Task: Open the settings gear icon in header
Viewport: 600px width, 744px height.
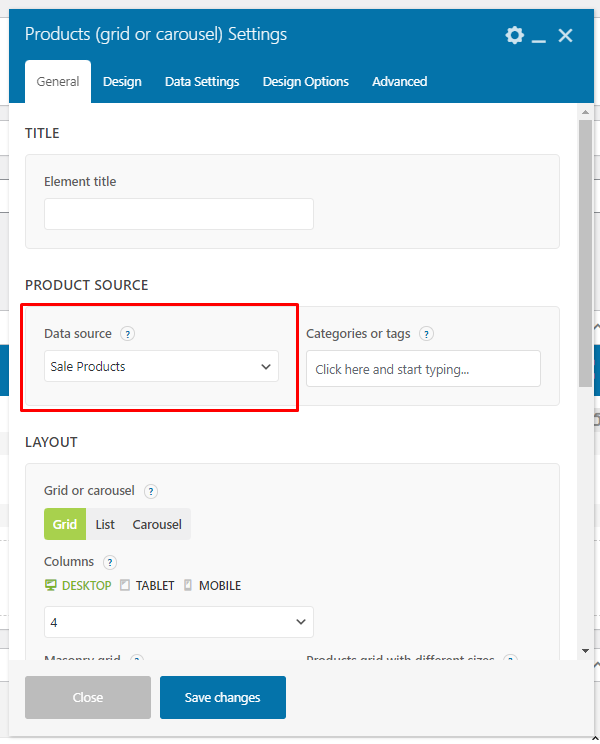Action: coord(514,35)
